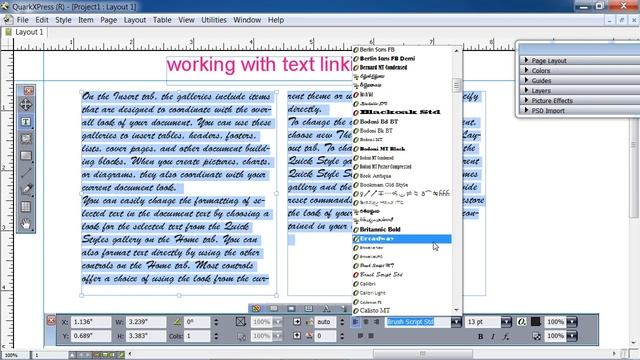The height and width of the screenshot is (360, 640).
Task: Choose Britannic Bold from the font list
Action: point(402,229)
